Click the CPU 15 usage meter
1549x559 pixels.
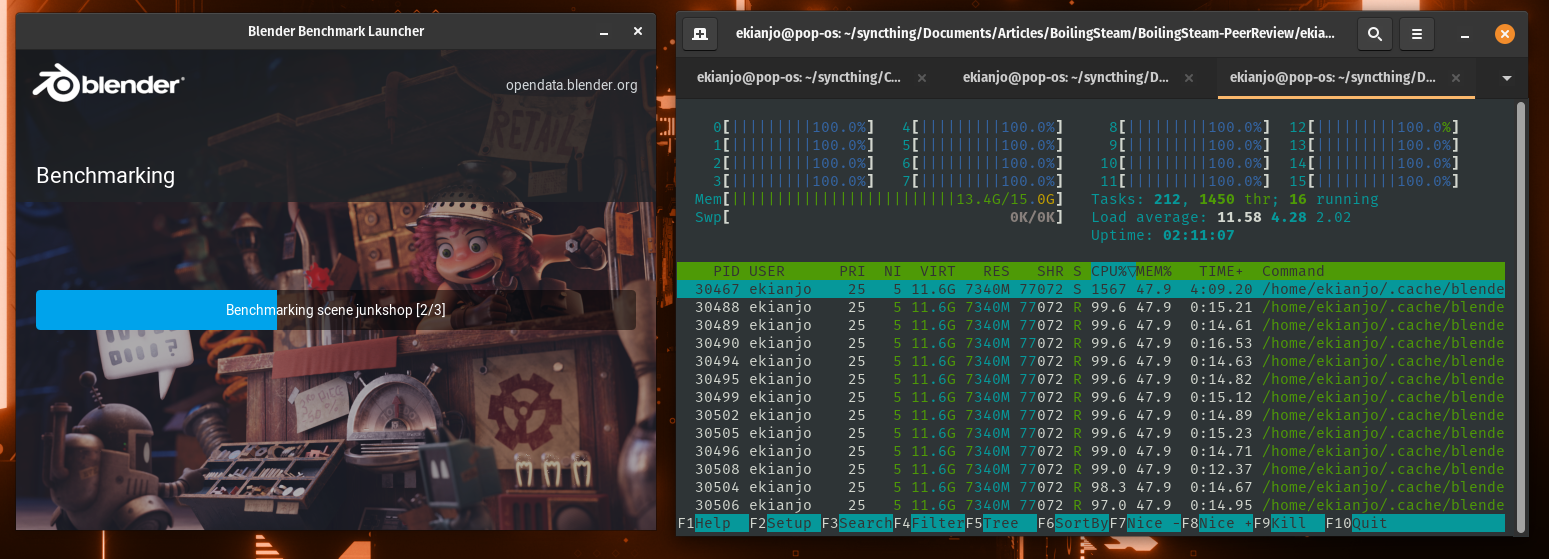[1374, 181]
